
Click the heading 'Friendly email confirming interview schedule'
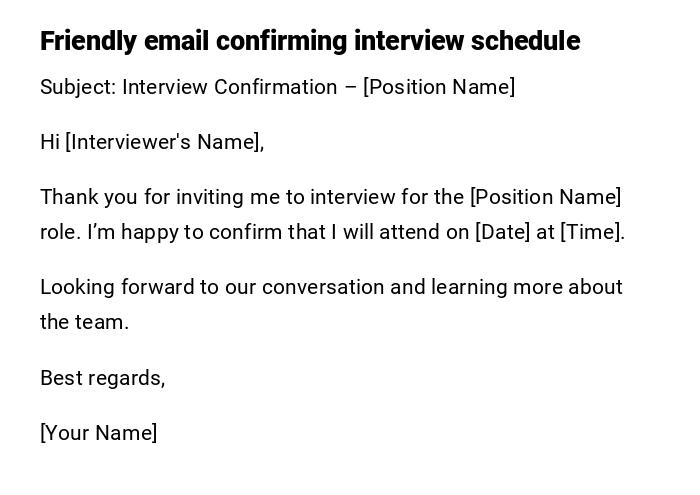point(309,41)
